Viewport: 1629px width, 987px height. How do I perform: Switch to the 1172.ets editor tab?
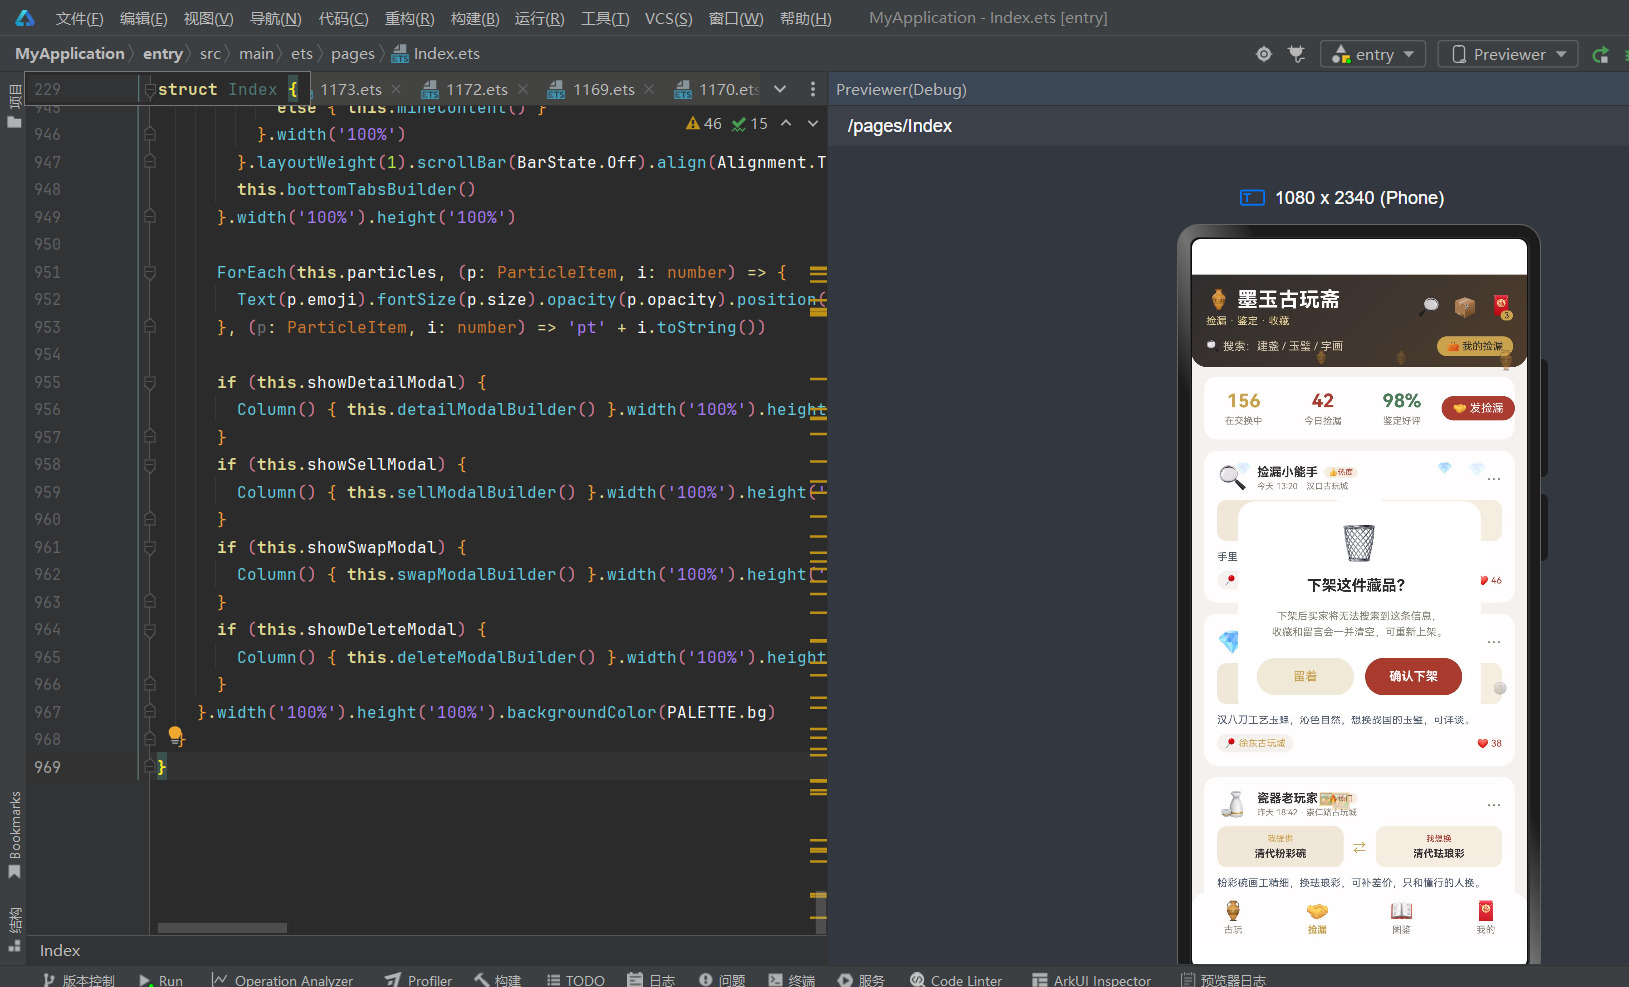point(476,90)
